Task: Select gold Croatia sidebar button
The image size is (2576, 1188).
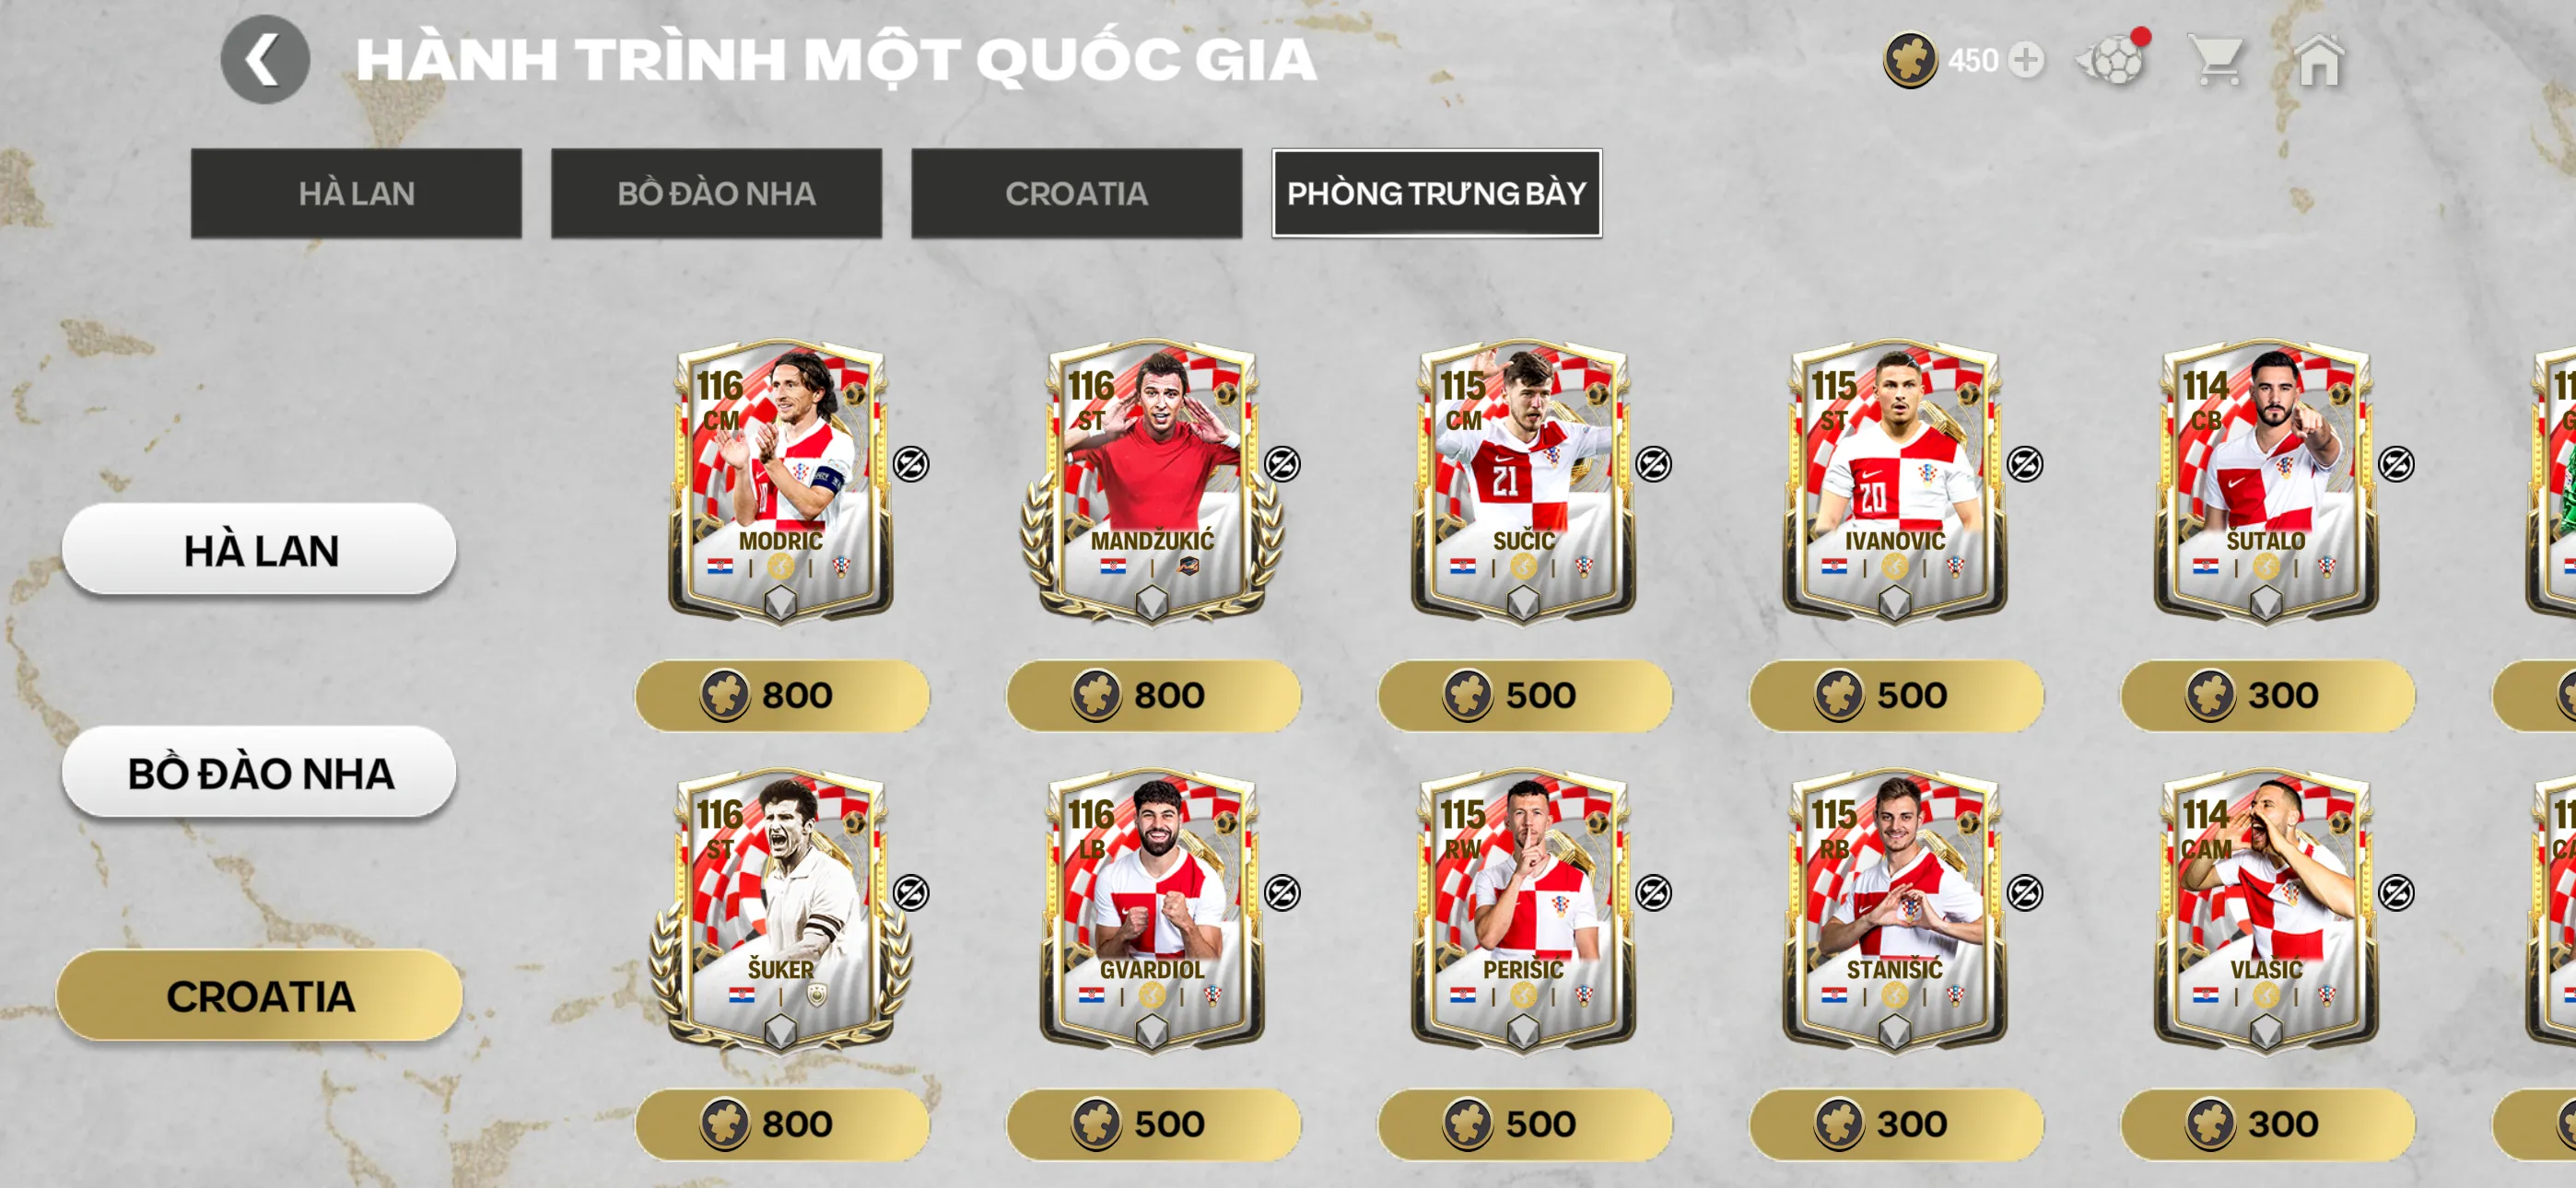Action: click(260, 996)
